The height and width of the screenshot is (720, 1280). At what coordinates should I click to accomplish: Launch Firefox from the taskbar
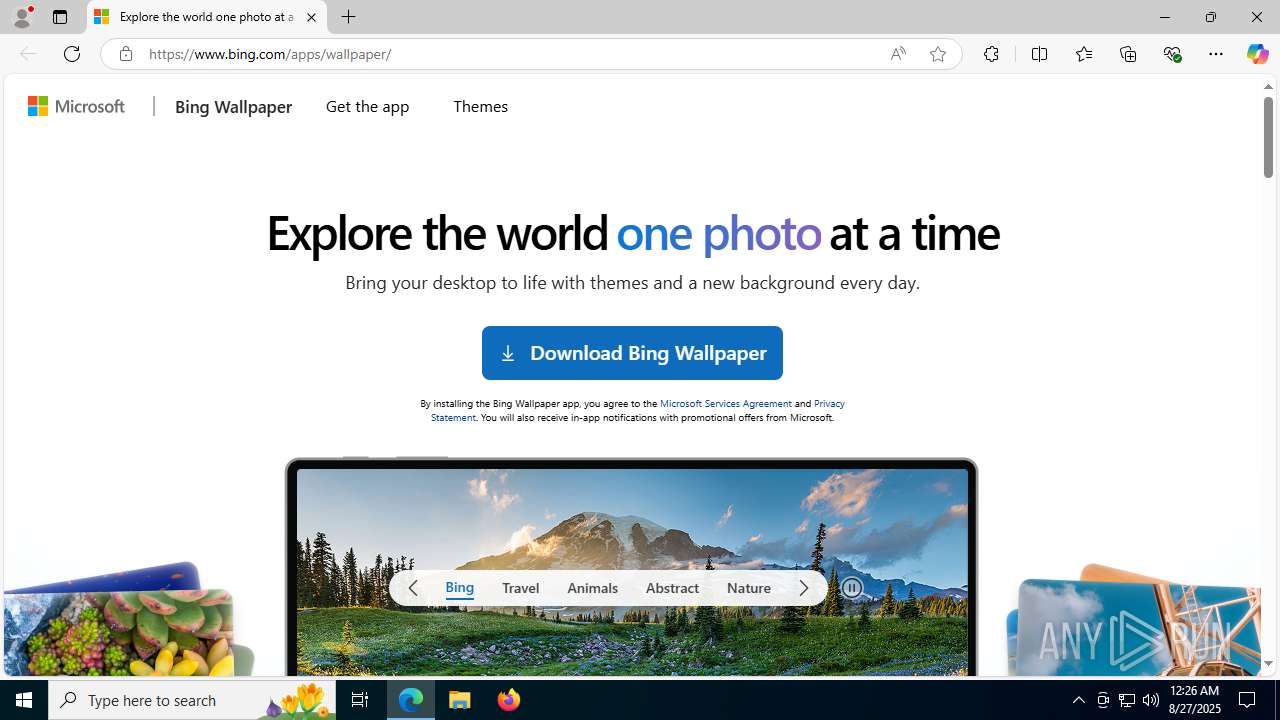pos(509,700)
